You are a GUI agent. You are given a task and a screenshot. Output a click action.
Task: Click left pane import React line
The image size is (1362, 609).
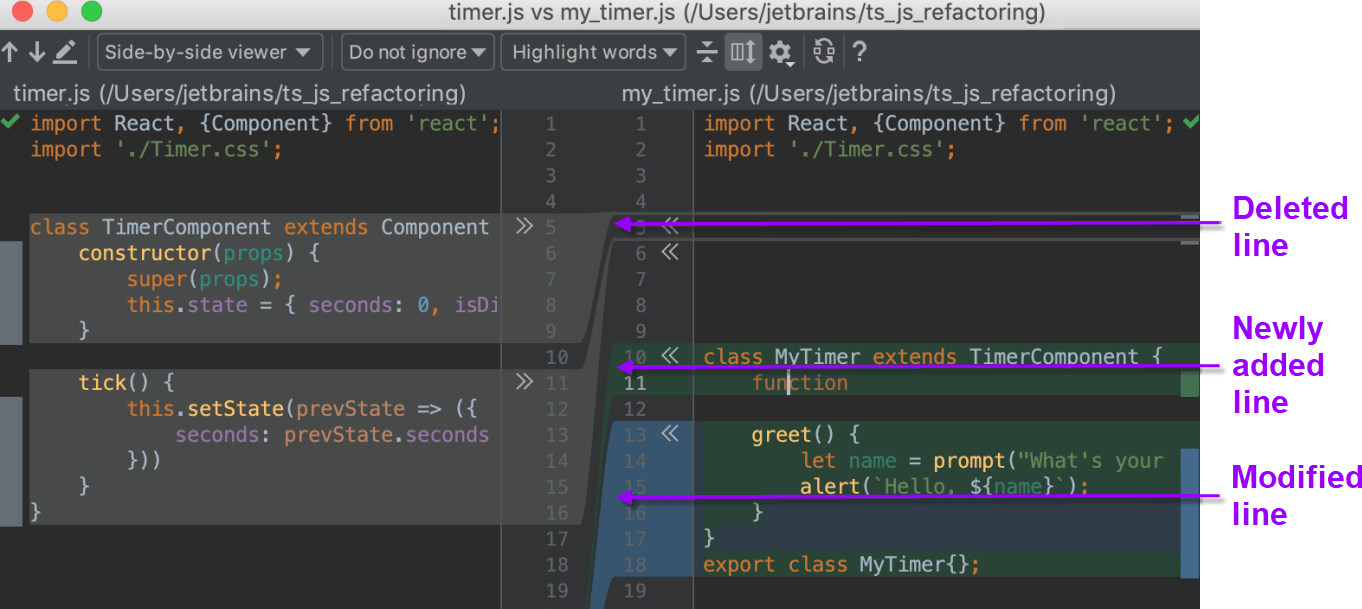(265, 123)
